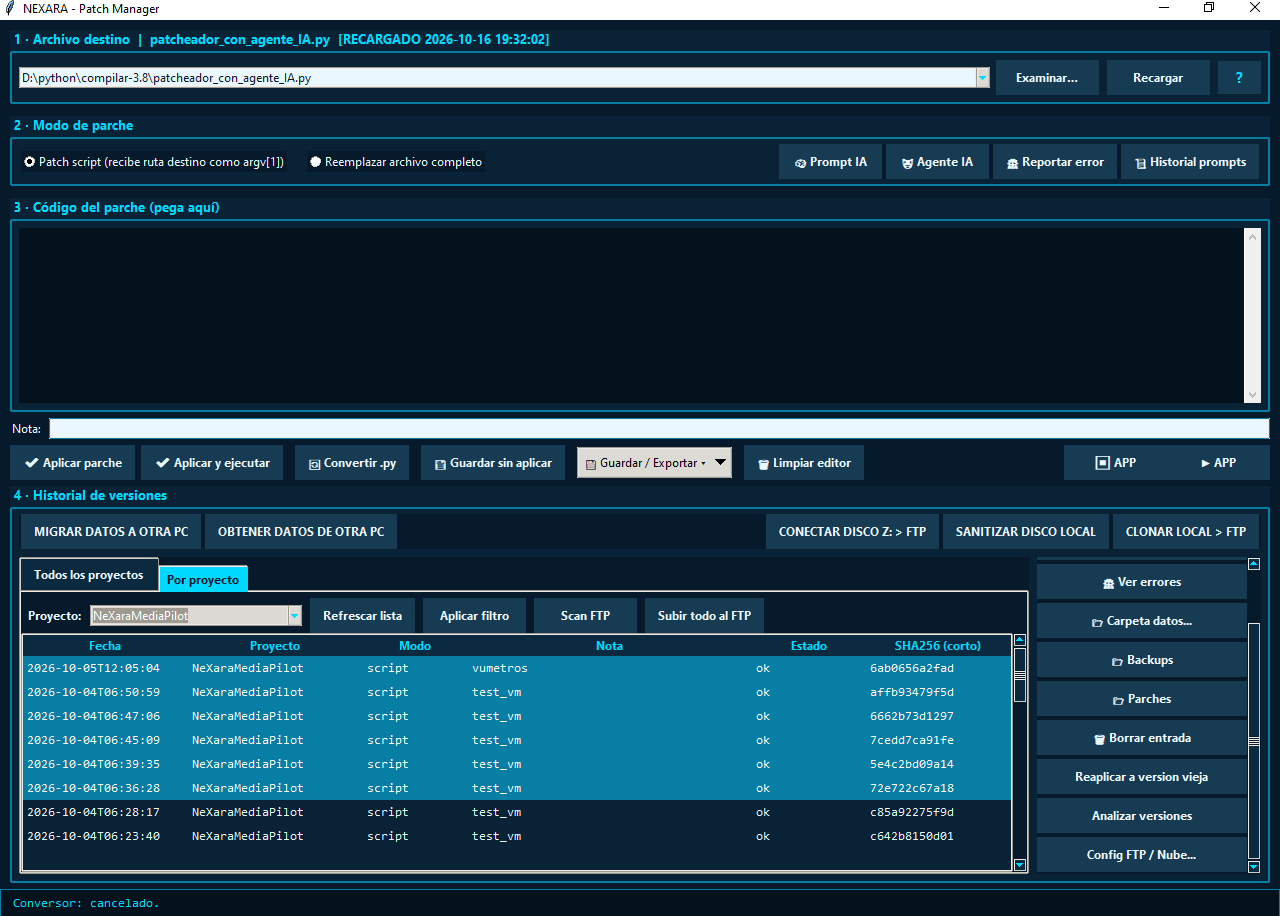Open Ver errores panel
Screen dimensions: 1280x916
tap(1142, 582)
